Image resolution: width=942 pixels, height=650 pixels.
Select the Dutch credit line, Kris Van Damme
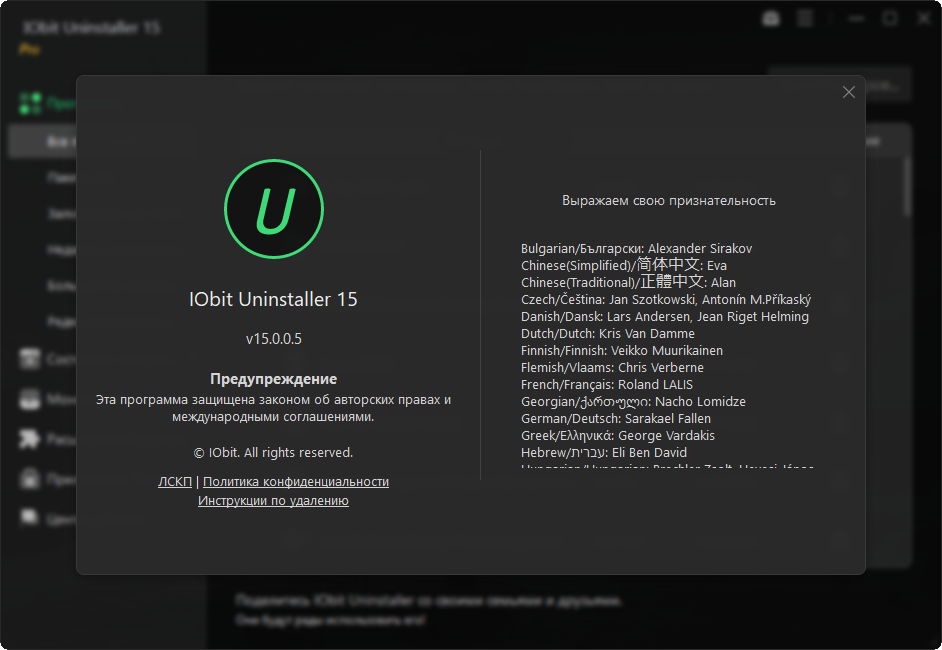(x=608, y=333)
